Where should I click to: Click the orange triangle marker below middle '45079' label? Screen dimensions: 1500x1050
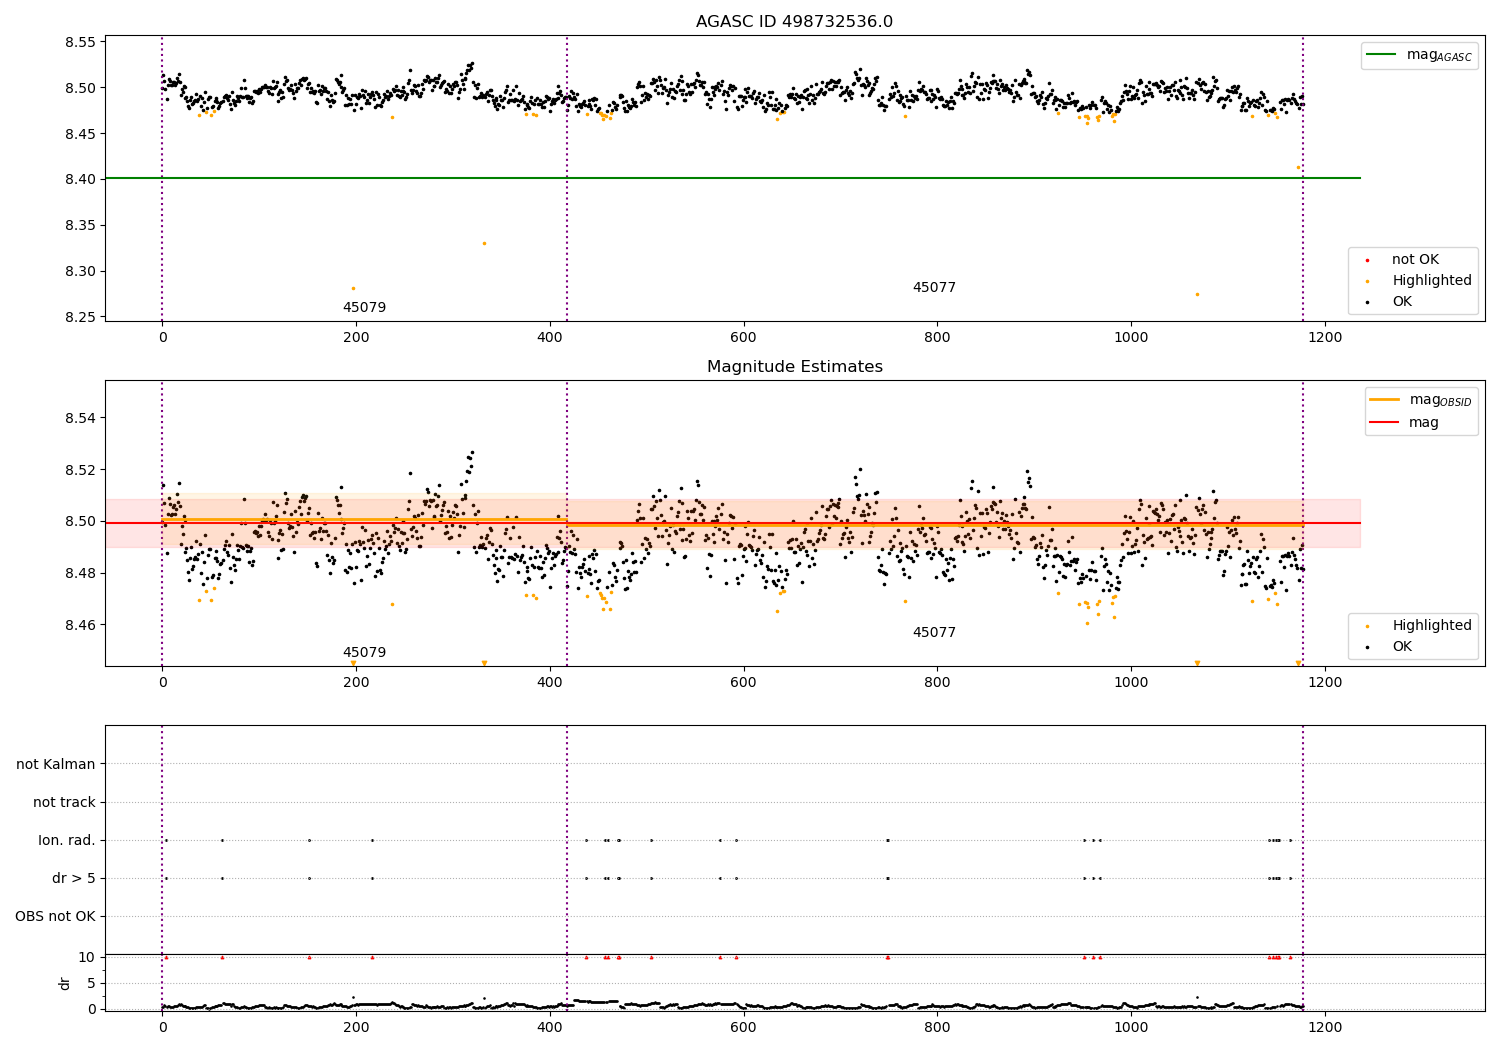pyautogui.click(x=353, y=663)
